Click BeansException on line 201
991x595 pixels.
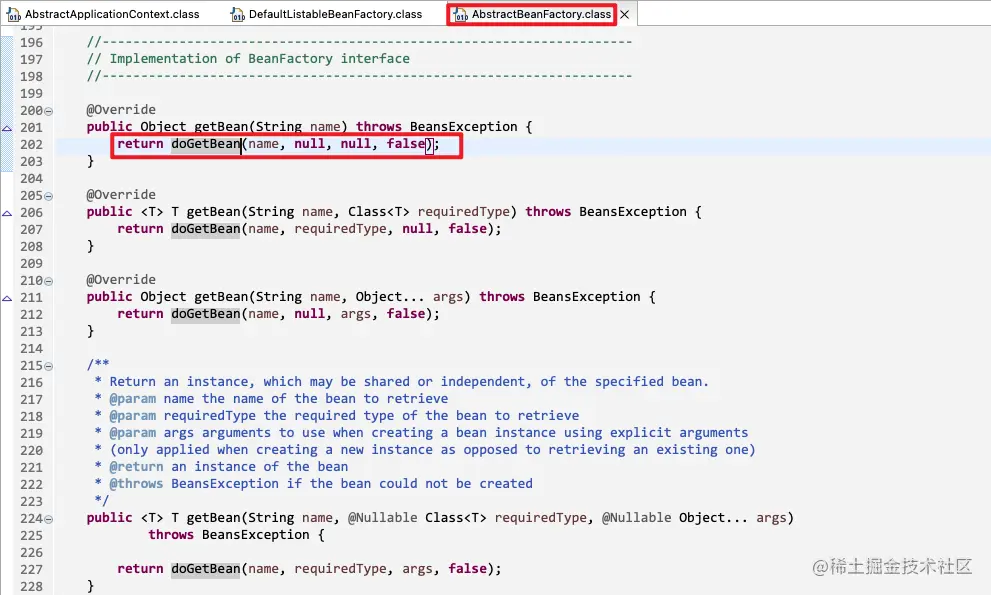tap(463, 127)
